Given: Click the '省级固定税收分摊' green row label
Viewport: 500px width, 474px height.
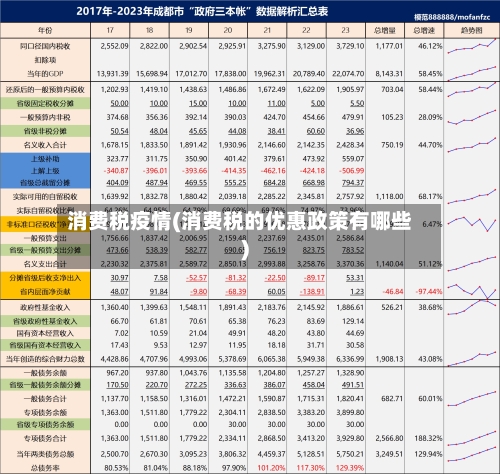Looking at the screenshot, I should 45,104.
